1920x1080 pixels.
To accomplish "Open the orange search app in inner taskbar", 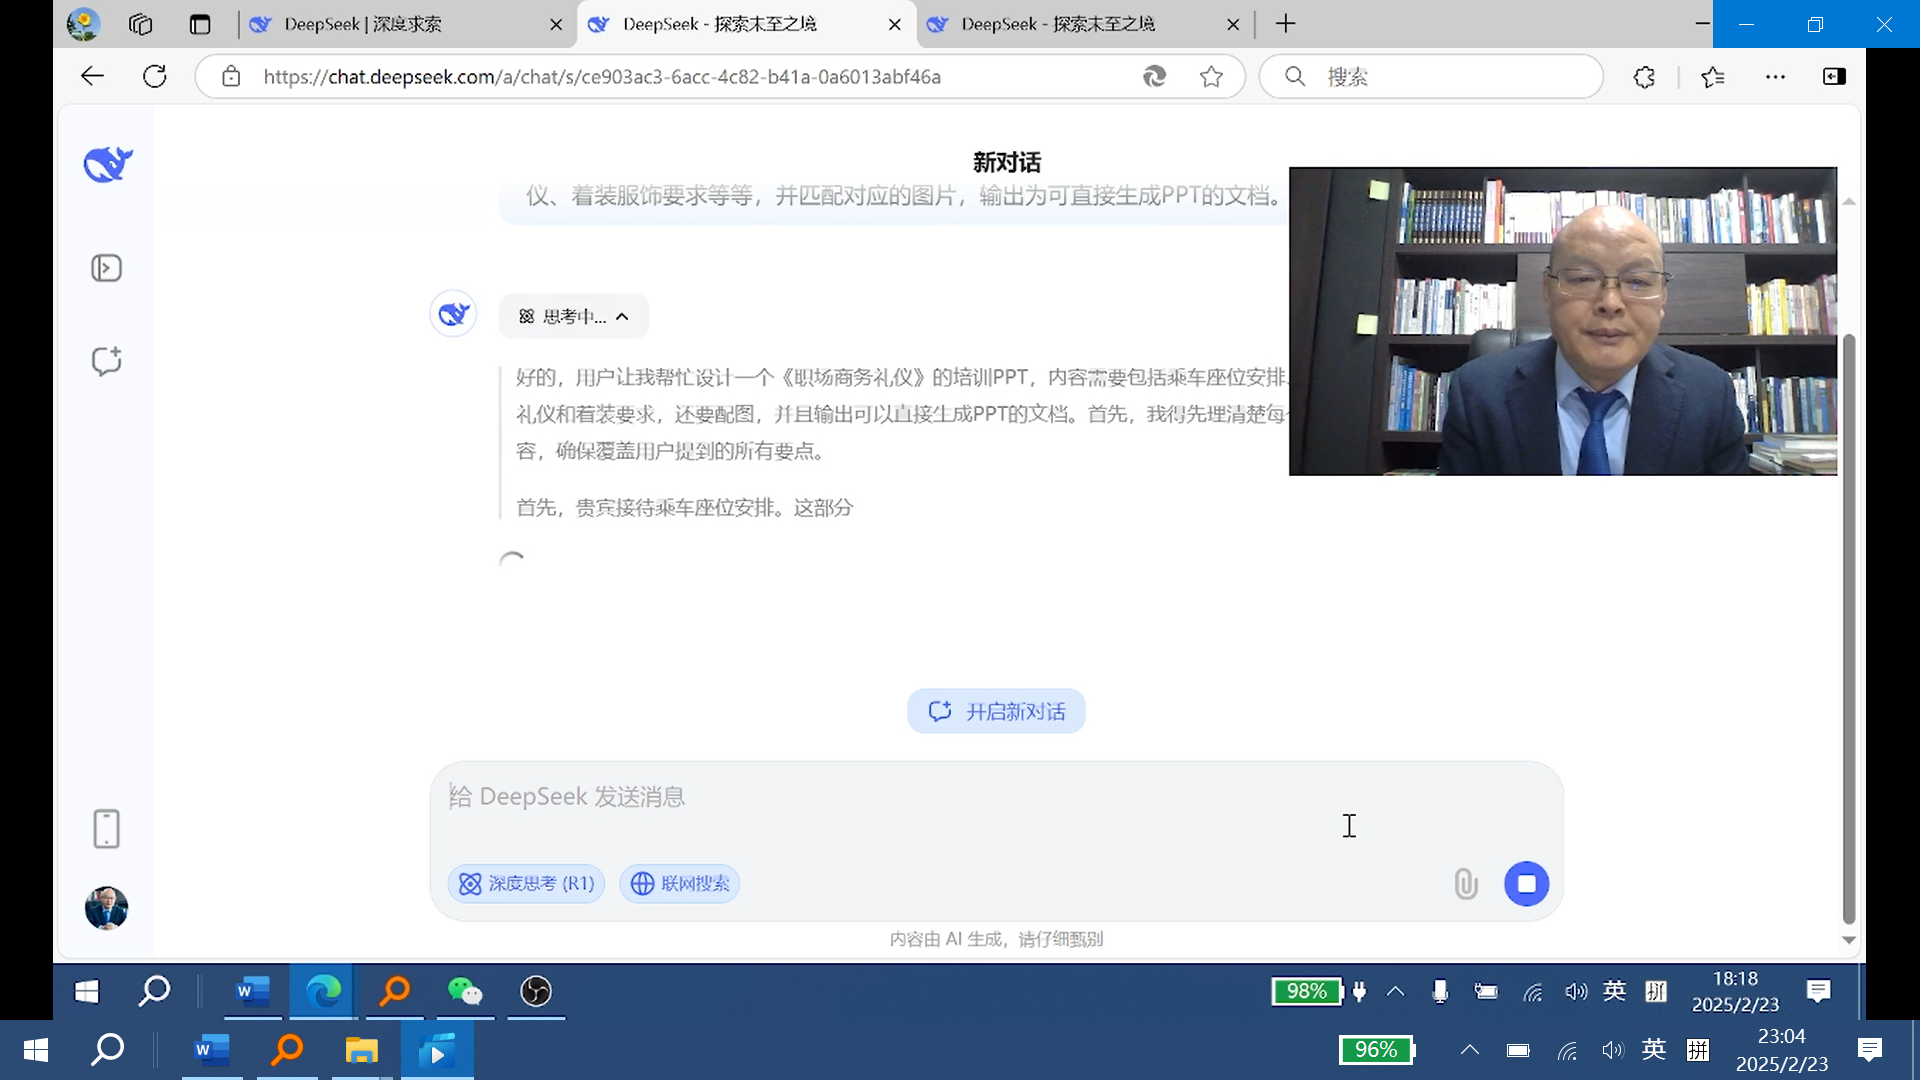I will (x=395, y=992).
